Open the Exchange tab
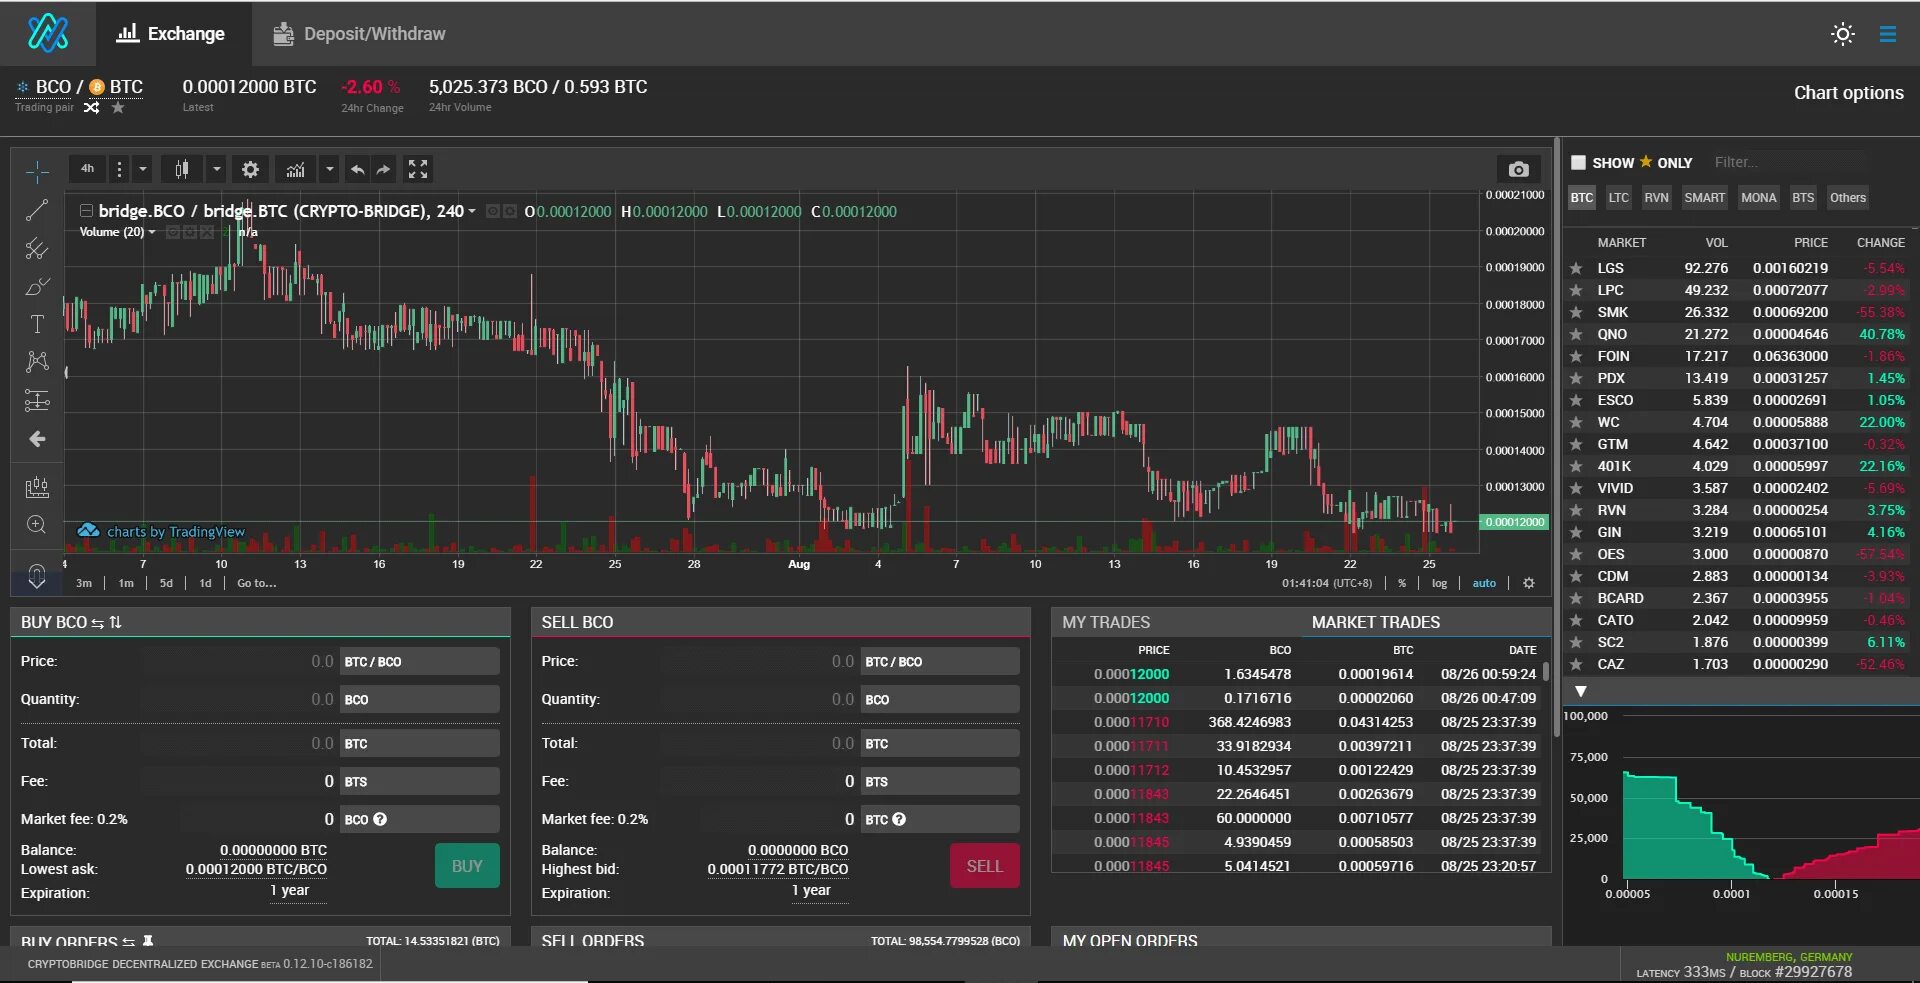 coord(172,34)
